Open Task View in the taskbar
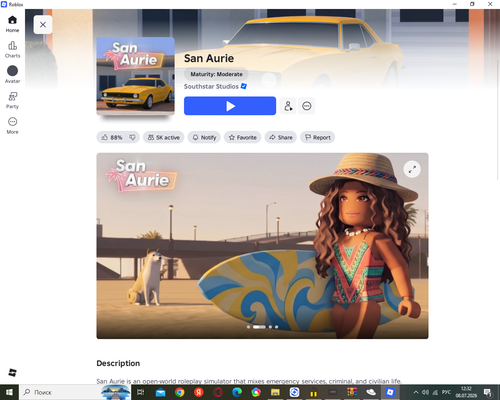The image size is (500, 400). coord(141,392)
